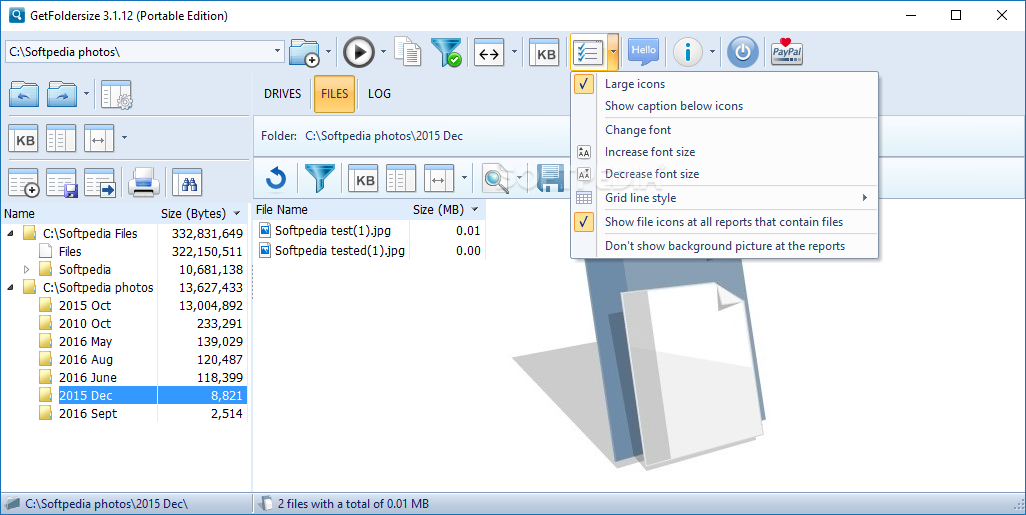Expand the Softpedia subfolder node
Viewport: 1026px width, 515px height.
coord(26,269)
